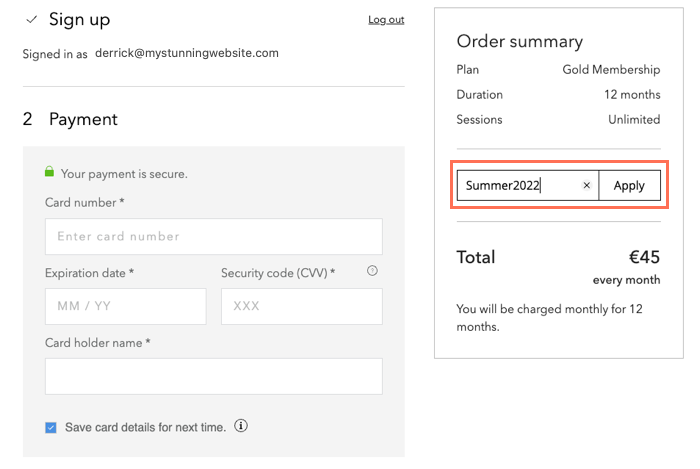Viewport: 700px width, 469px height.
Task: Click the checkmark icon beside Sign up
Action: 32,20
